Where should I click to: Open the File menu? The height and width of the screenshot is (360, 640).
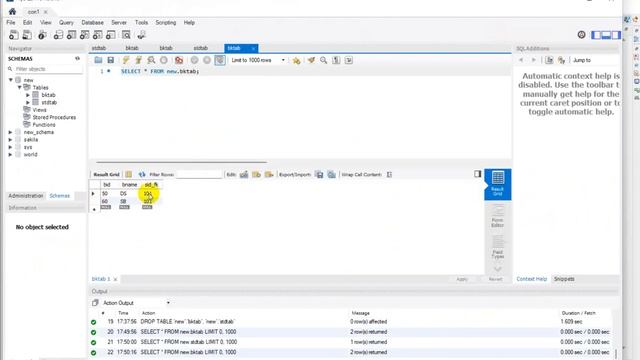(11, 22)
